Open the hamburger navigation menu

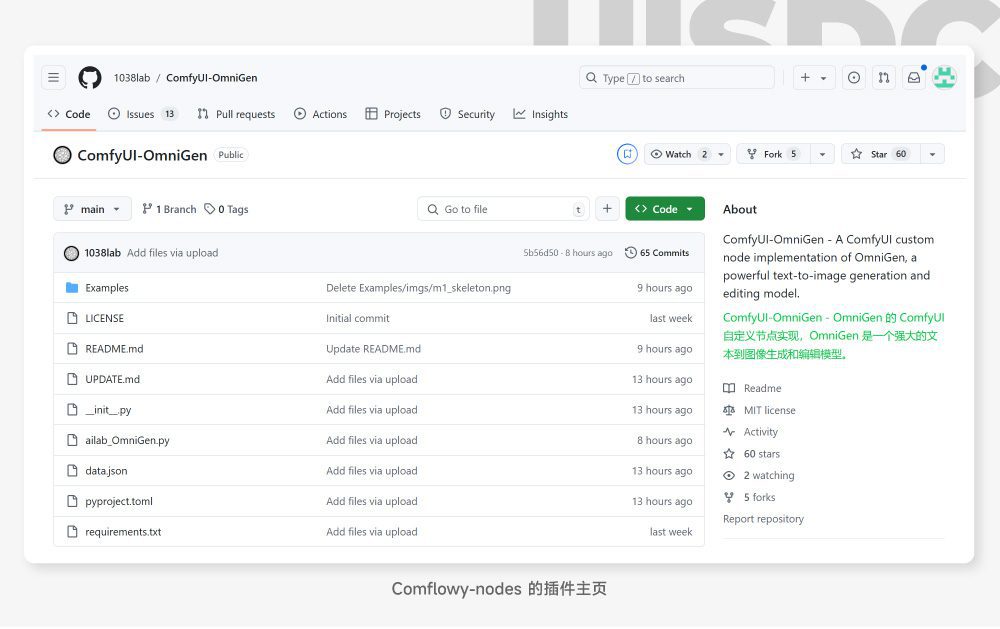point(54,78)
